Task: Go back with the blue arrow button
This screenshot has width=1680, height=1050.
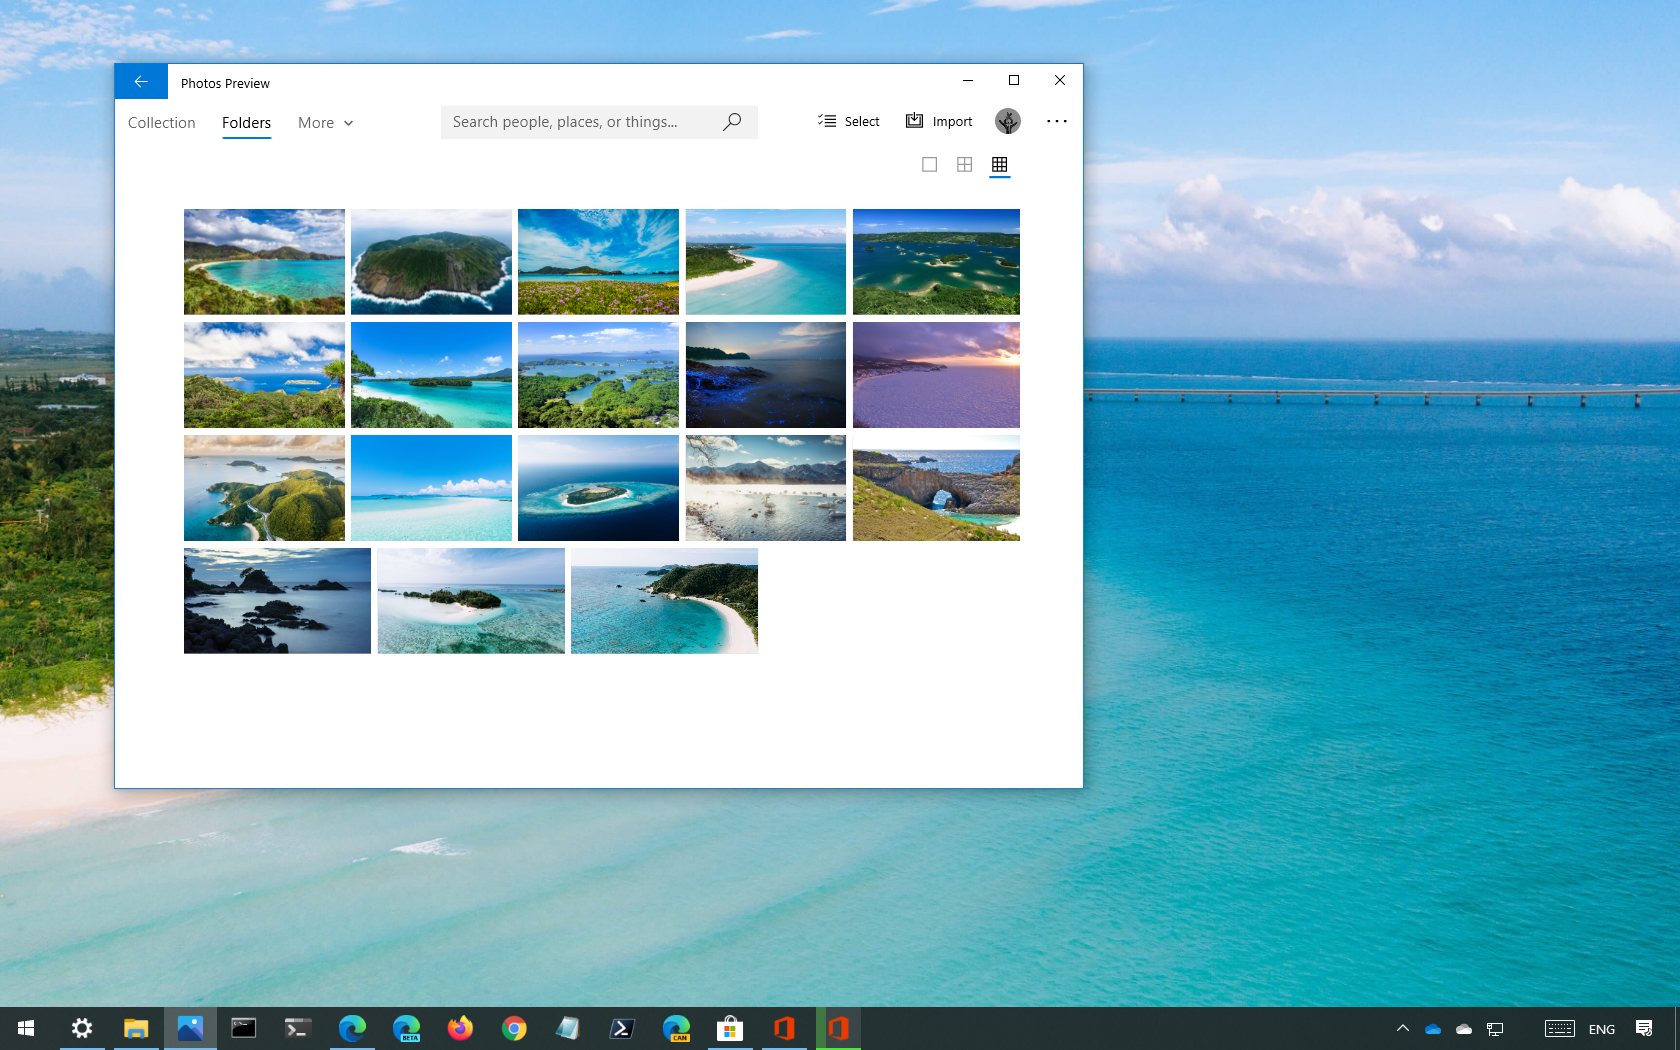Action: pos(141,82)
